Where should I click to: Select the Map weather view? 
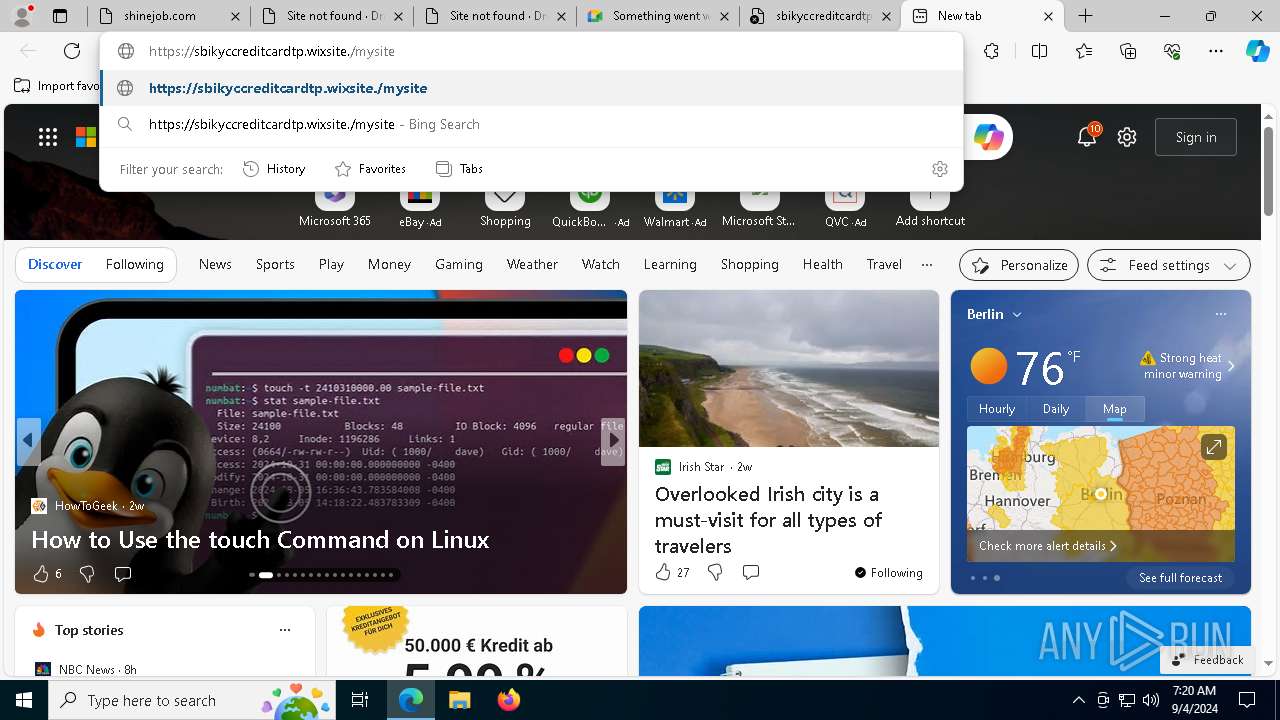[1114, 409]
